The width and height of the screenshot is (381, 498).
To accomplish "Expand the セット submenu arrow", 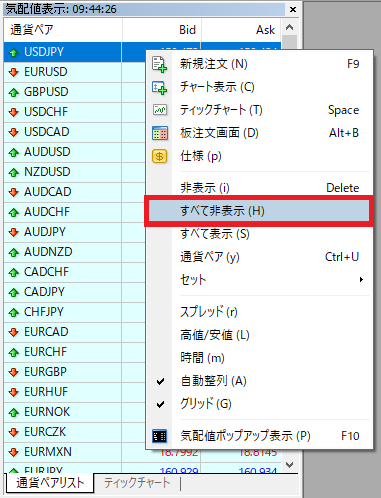I will click(x=361, y=280).
